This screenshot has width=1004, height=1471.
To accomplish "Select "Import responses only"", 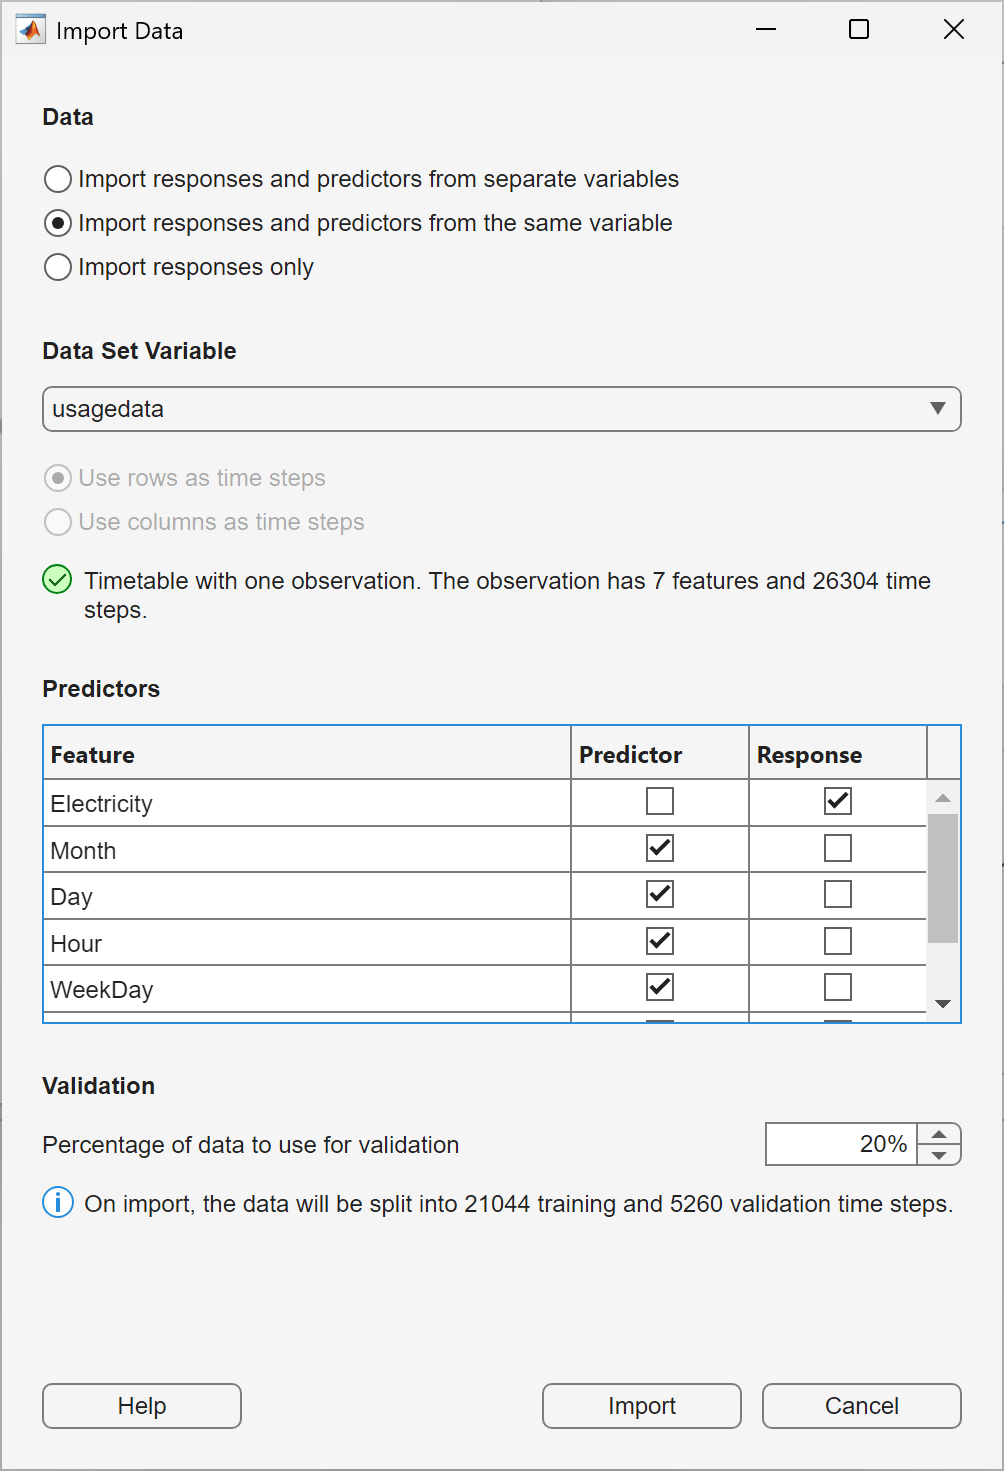I will [57, 267].
